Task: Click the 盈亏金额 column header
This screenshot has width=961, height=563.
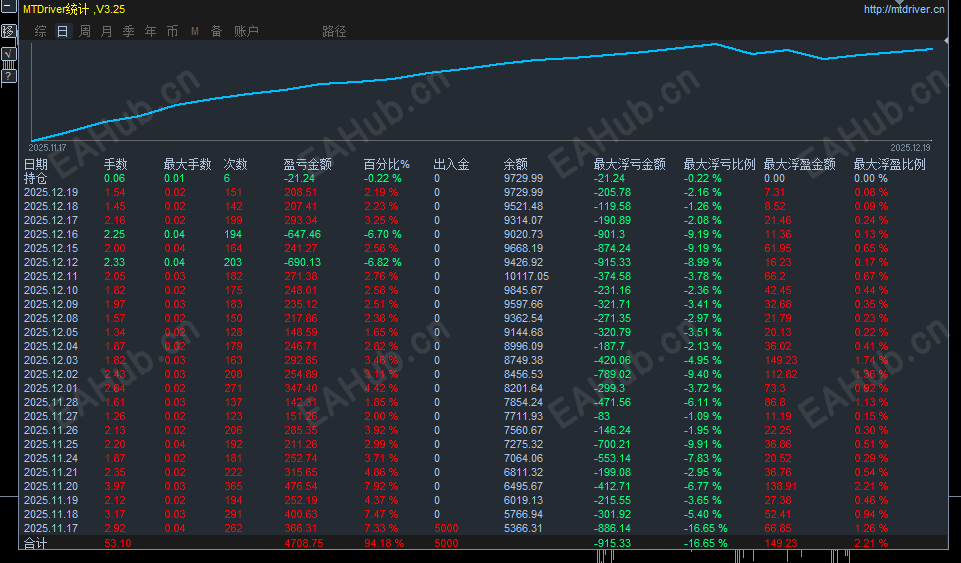Action: (308, 164)
